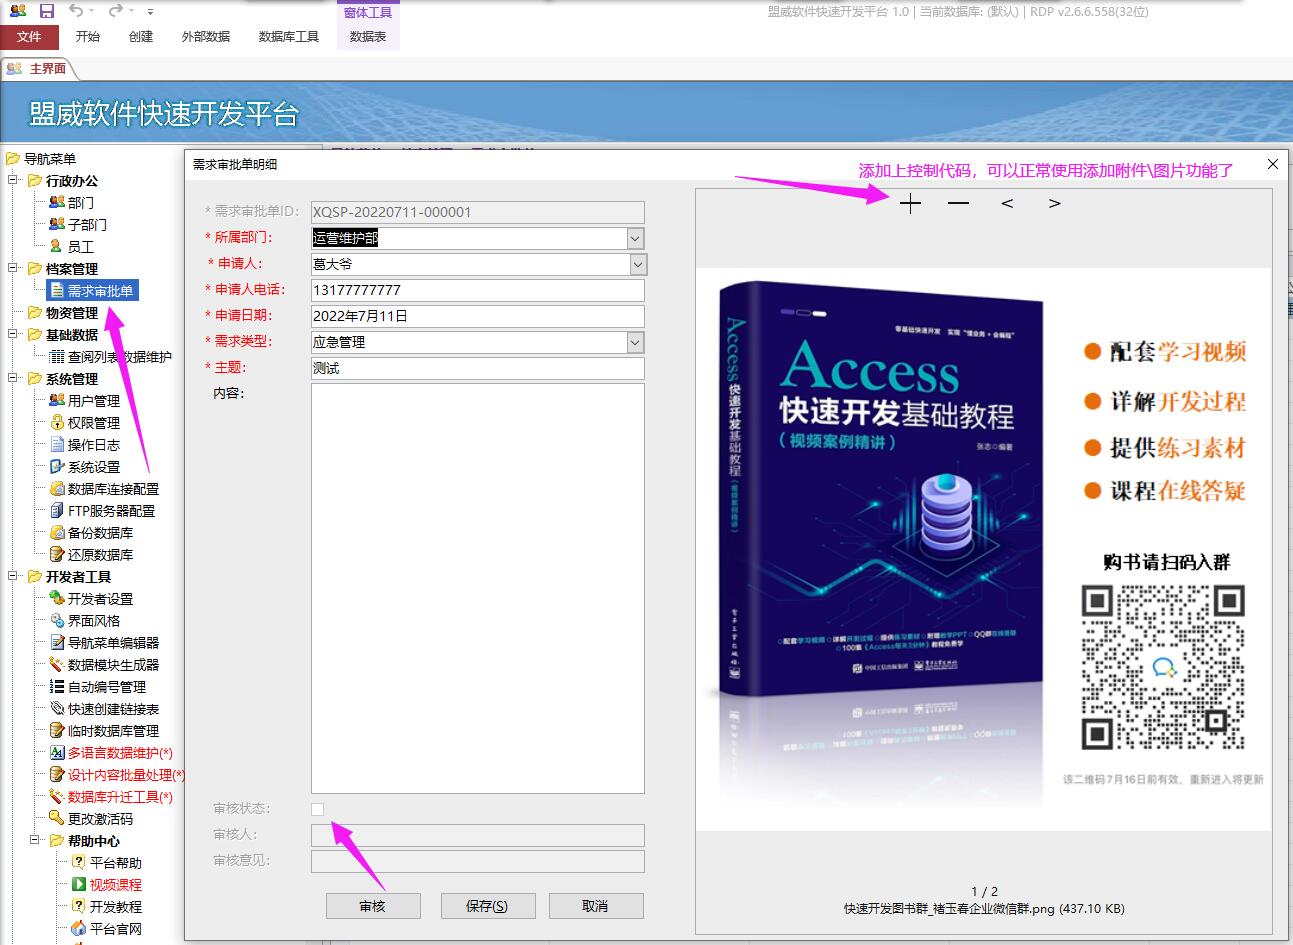Show next attachment with right arrow

tap(1054, 204)
